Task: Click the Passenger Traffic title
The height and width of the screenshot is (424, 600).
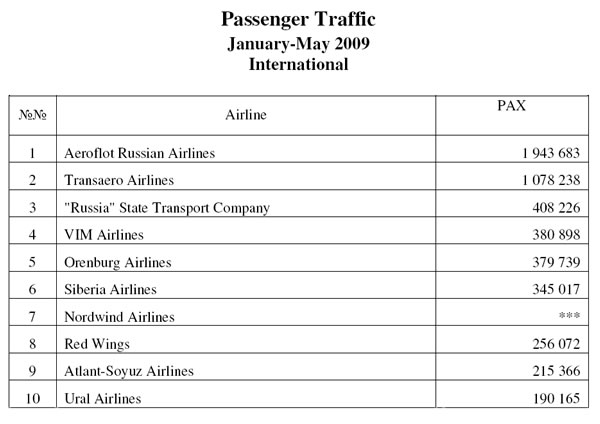Action: (x=298, y=20)
